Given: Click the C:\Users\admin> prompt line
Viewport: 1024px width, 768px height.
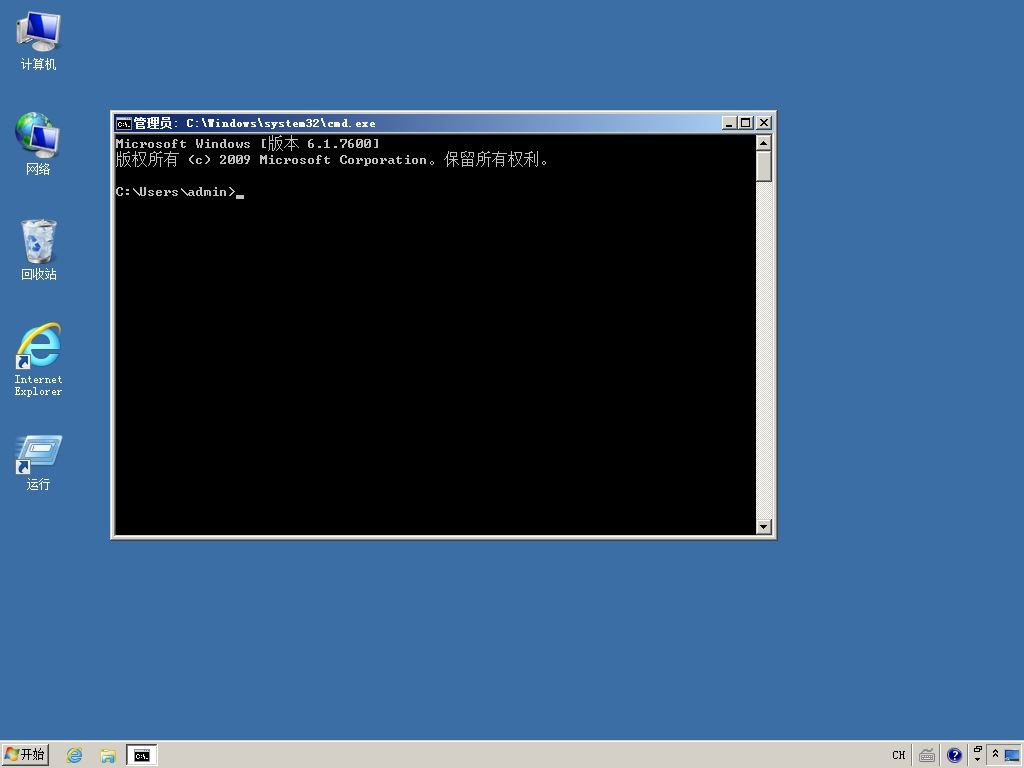Looking at the screenshot, I should (175, 192).
